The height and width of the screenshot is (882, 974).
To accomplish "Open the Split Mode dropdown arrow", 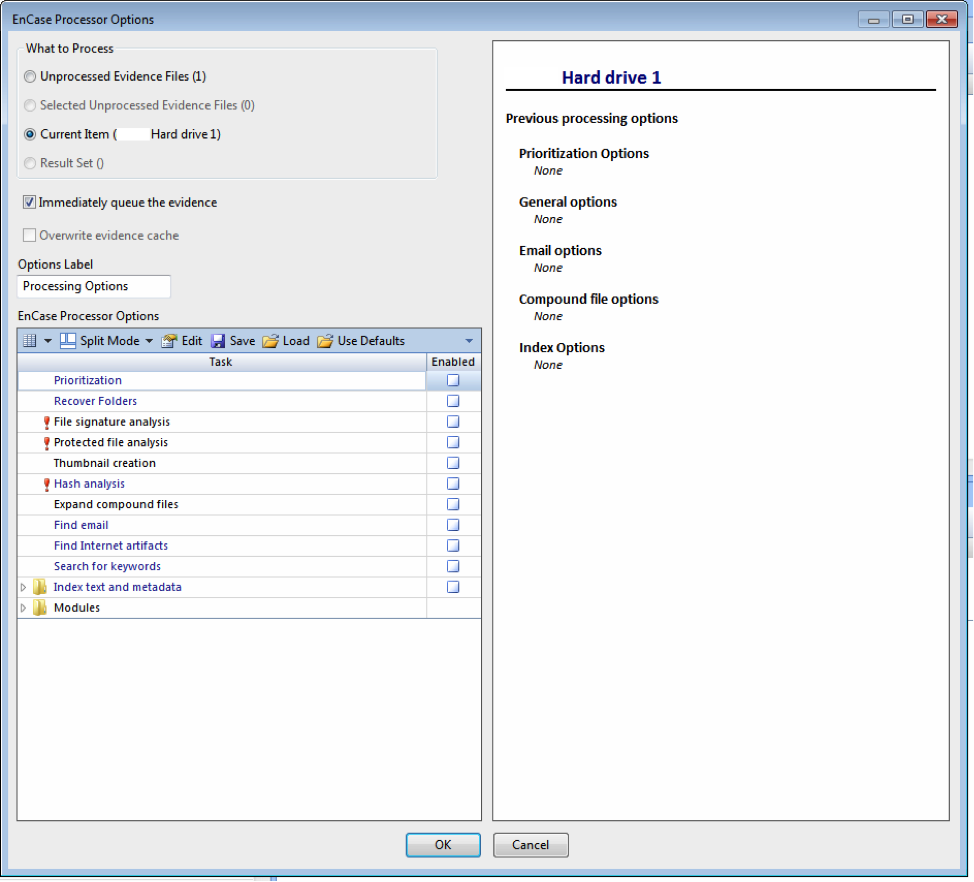I will coord(149,341).
